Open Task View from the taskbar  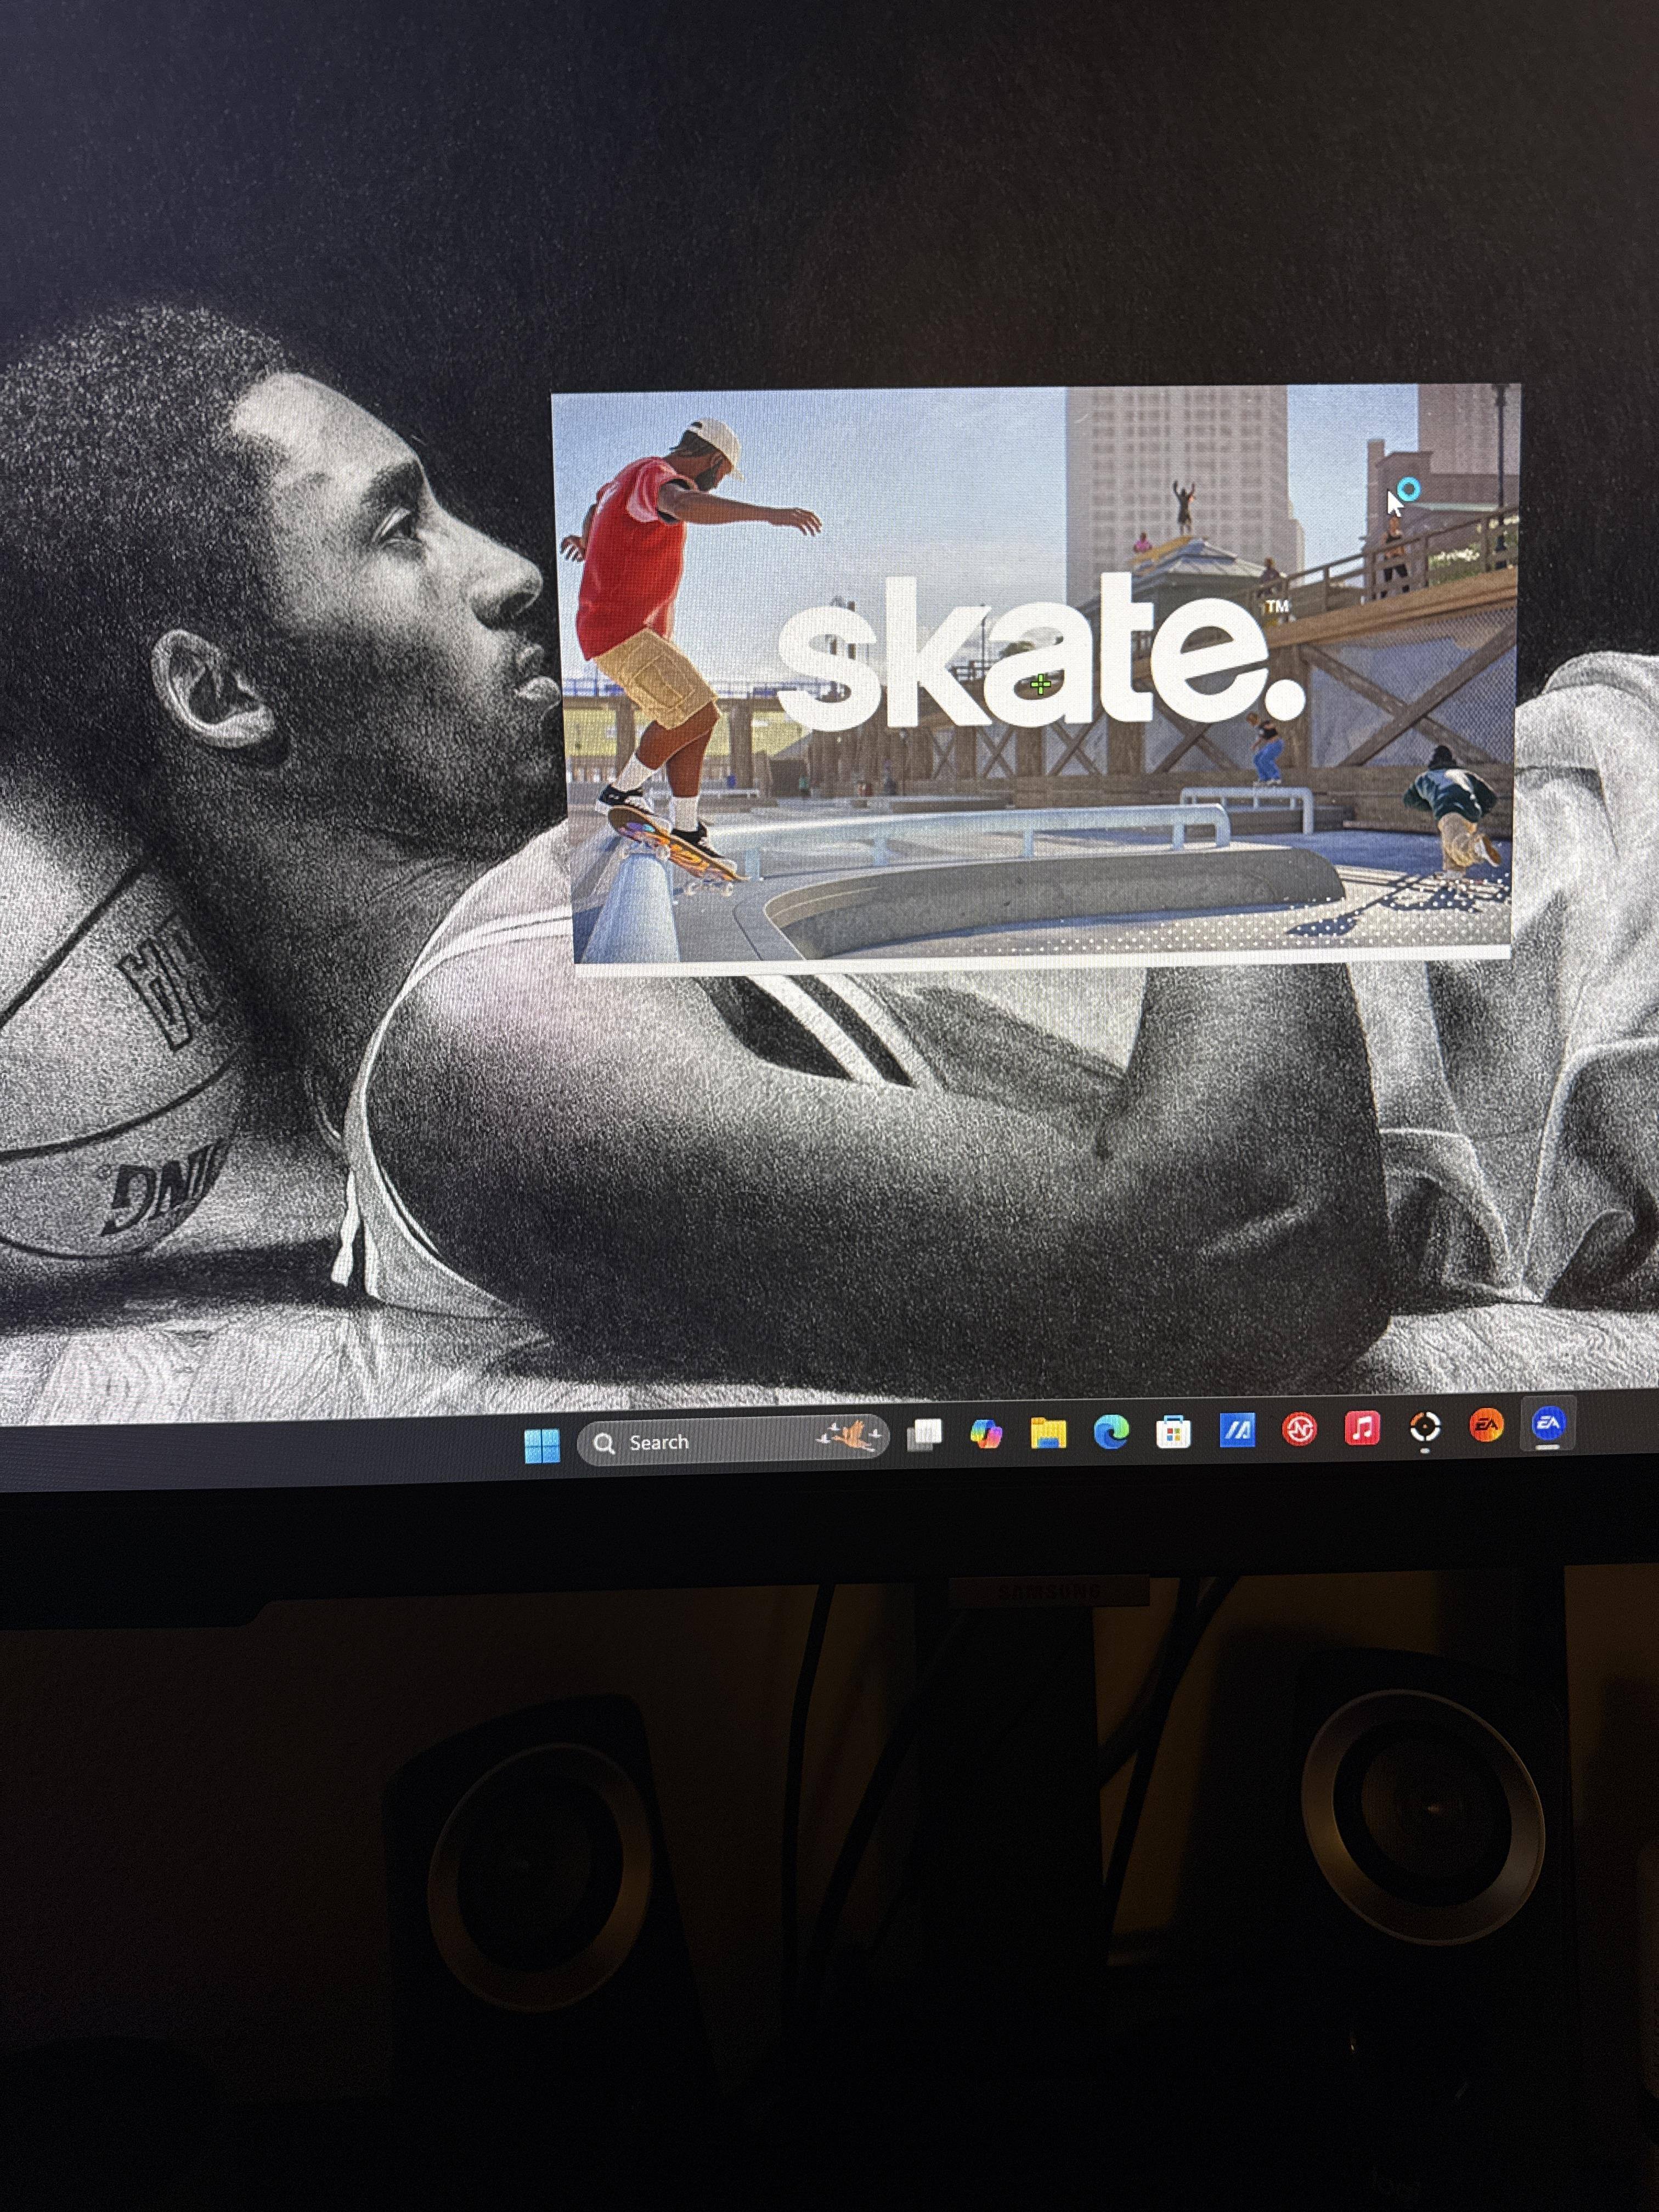tap(924, 1435)
